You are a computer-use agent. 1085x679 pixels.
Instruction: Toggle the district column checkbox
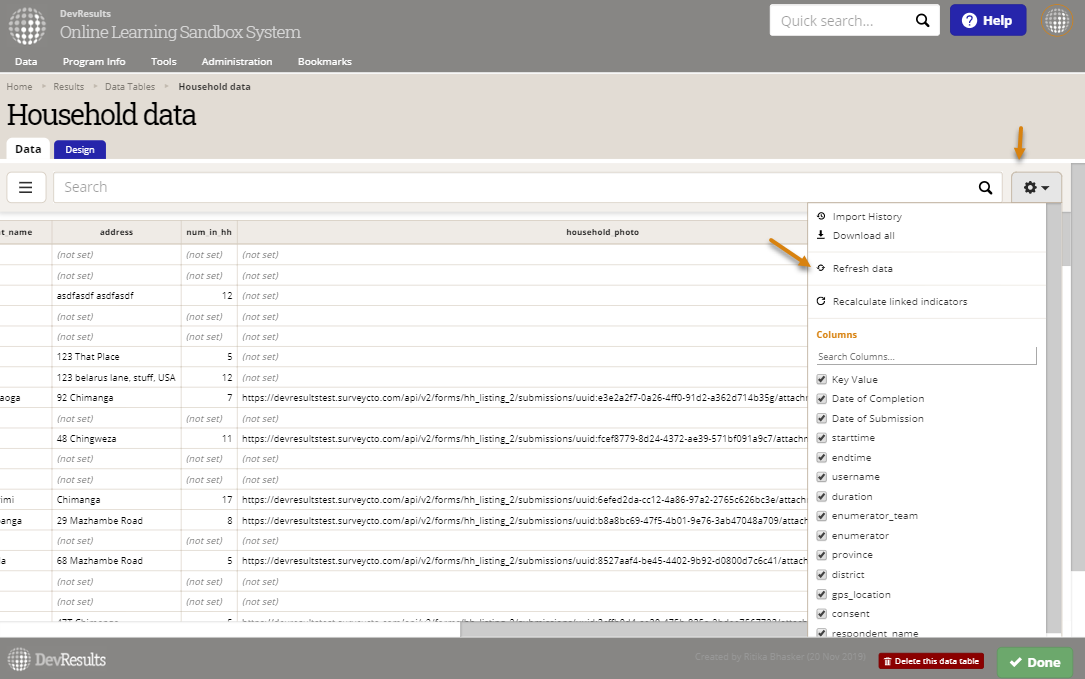tap(822, 574)
